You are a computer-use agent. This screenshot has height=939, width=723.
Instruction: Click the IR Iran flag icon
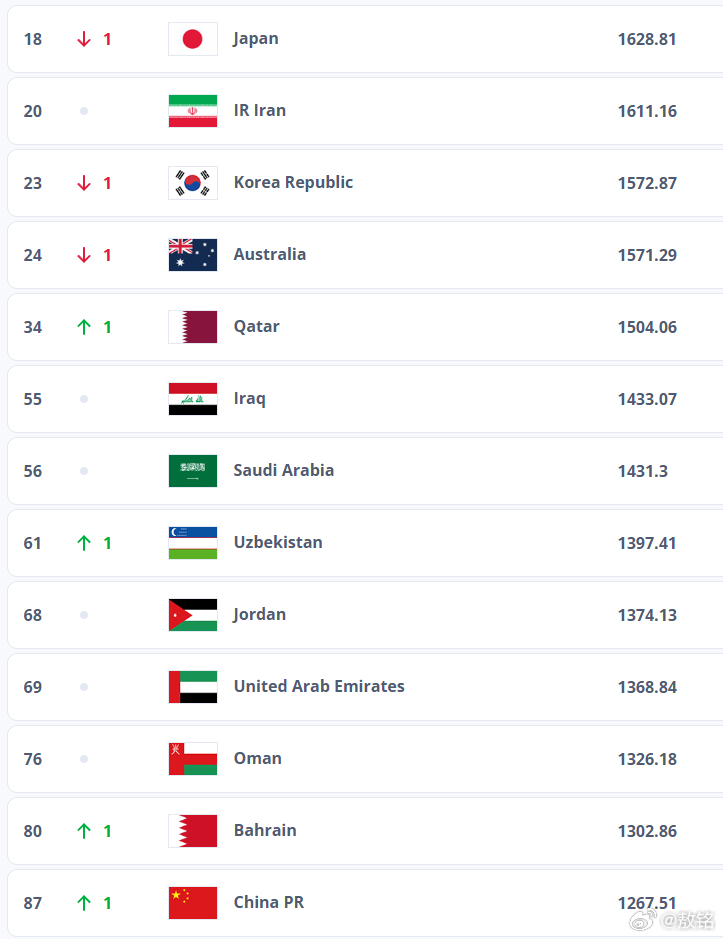[192, 111]
